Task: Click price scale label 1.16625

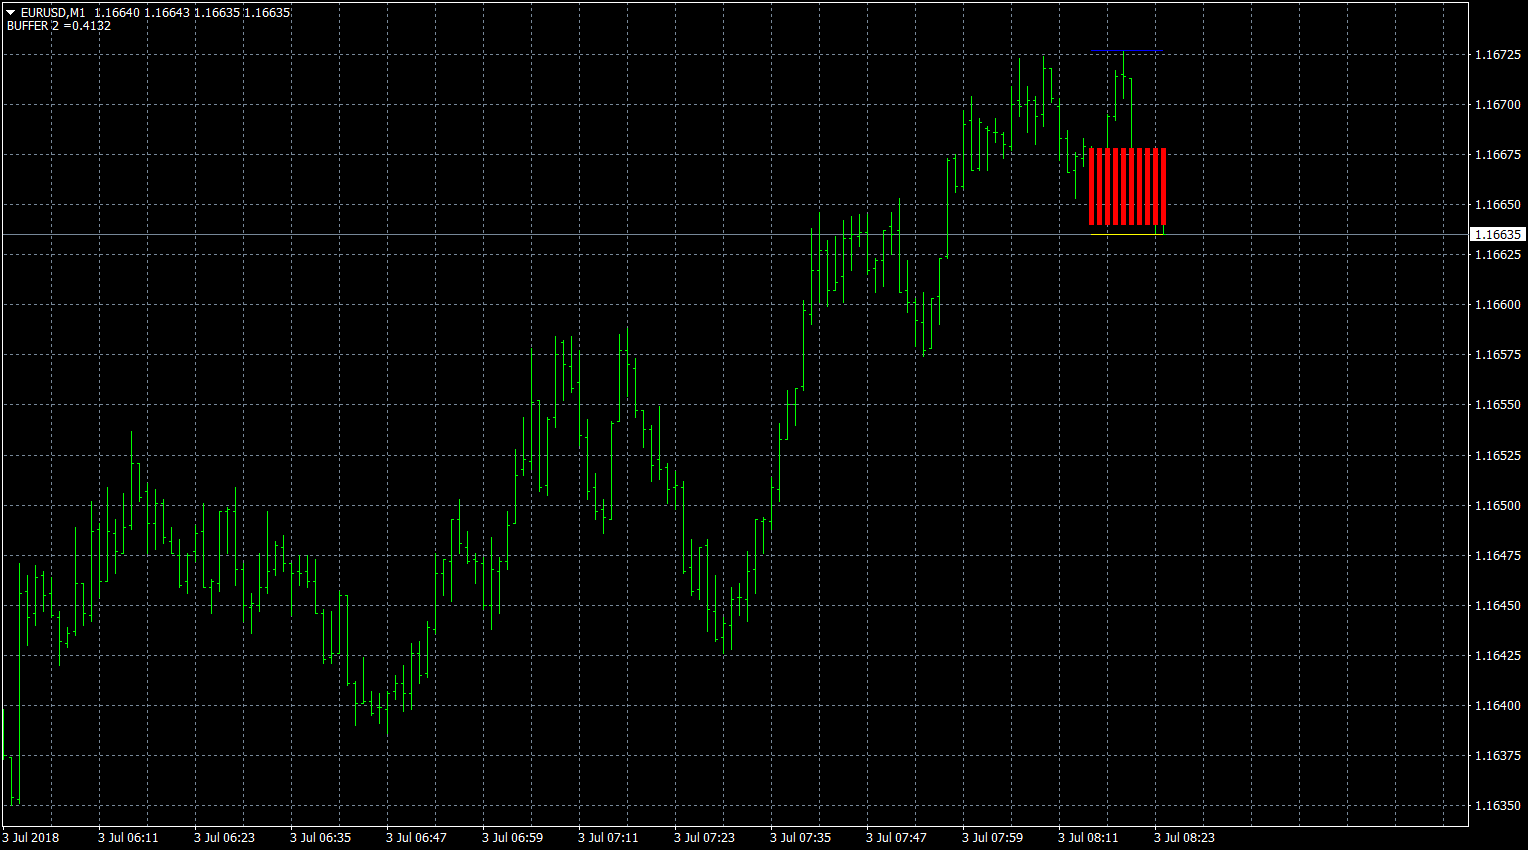Action: [x=1498, y=255]
